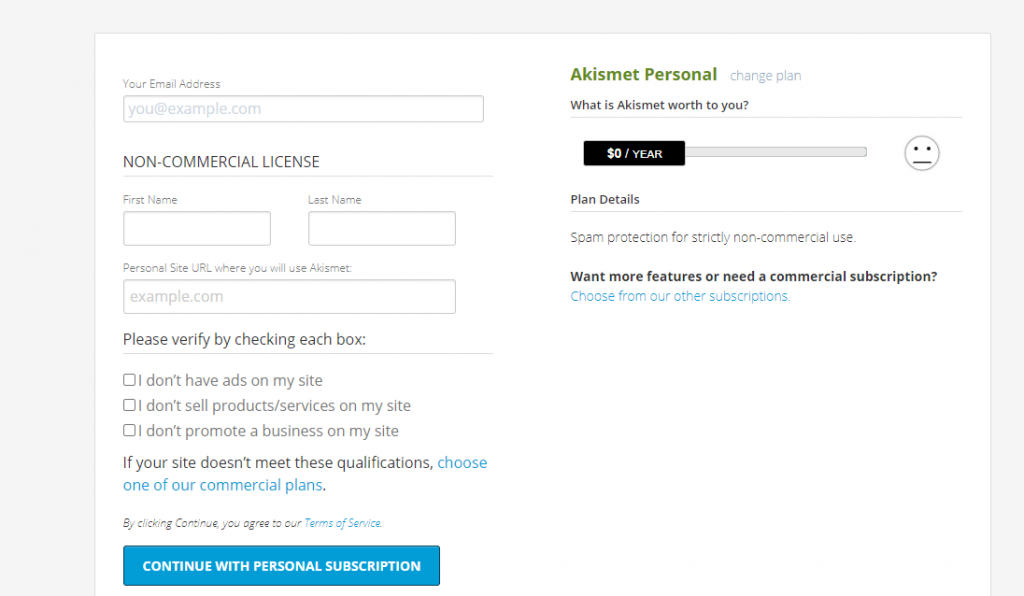Open the Terms of Service link
Image resolution: width=1024 pixels, height=596 pixels.
pyautogui.click(x=343, y=523)
